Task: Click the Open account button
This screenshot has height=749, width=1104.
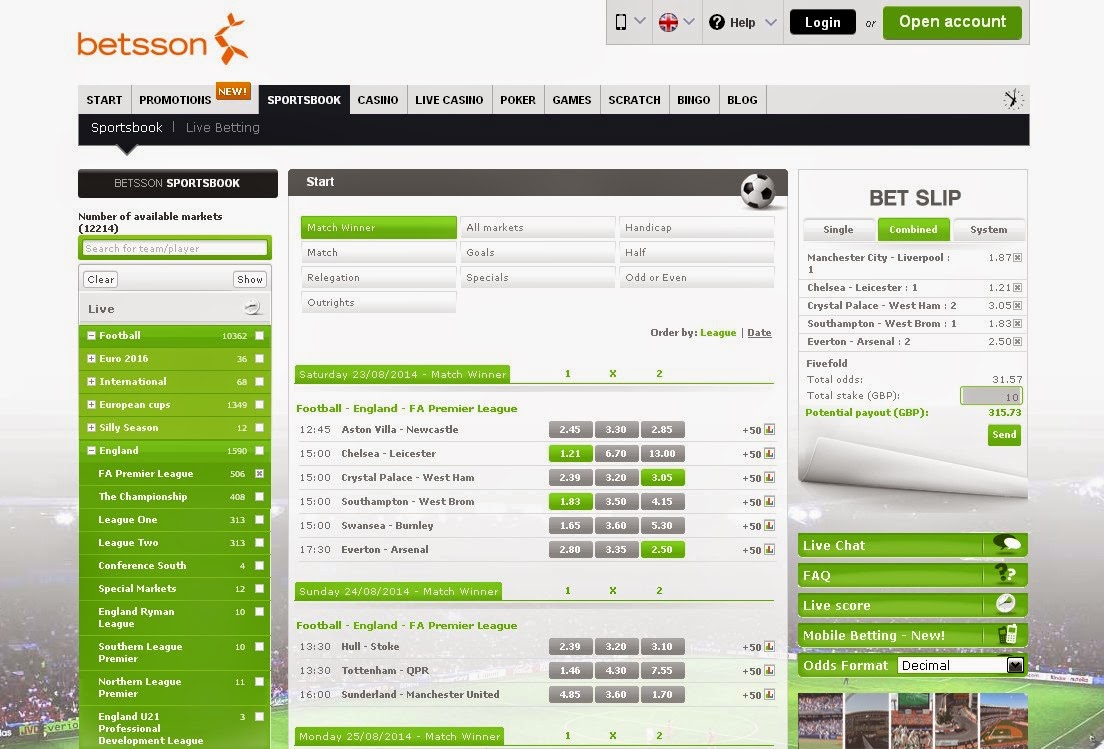Action: [x=952, y=23]
